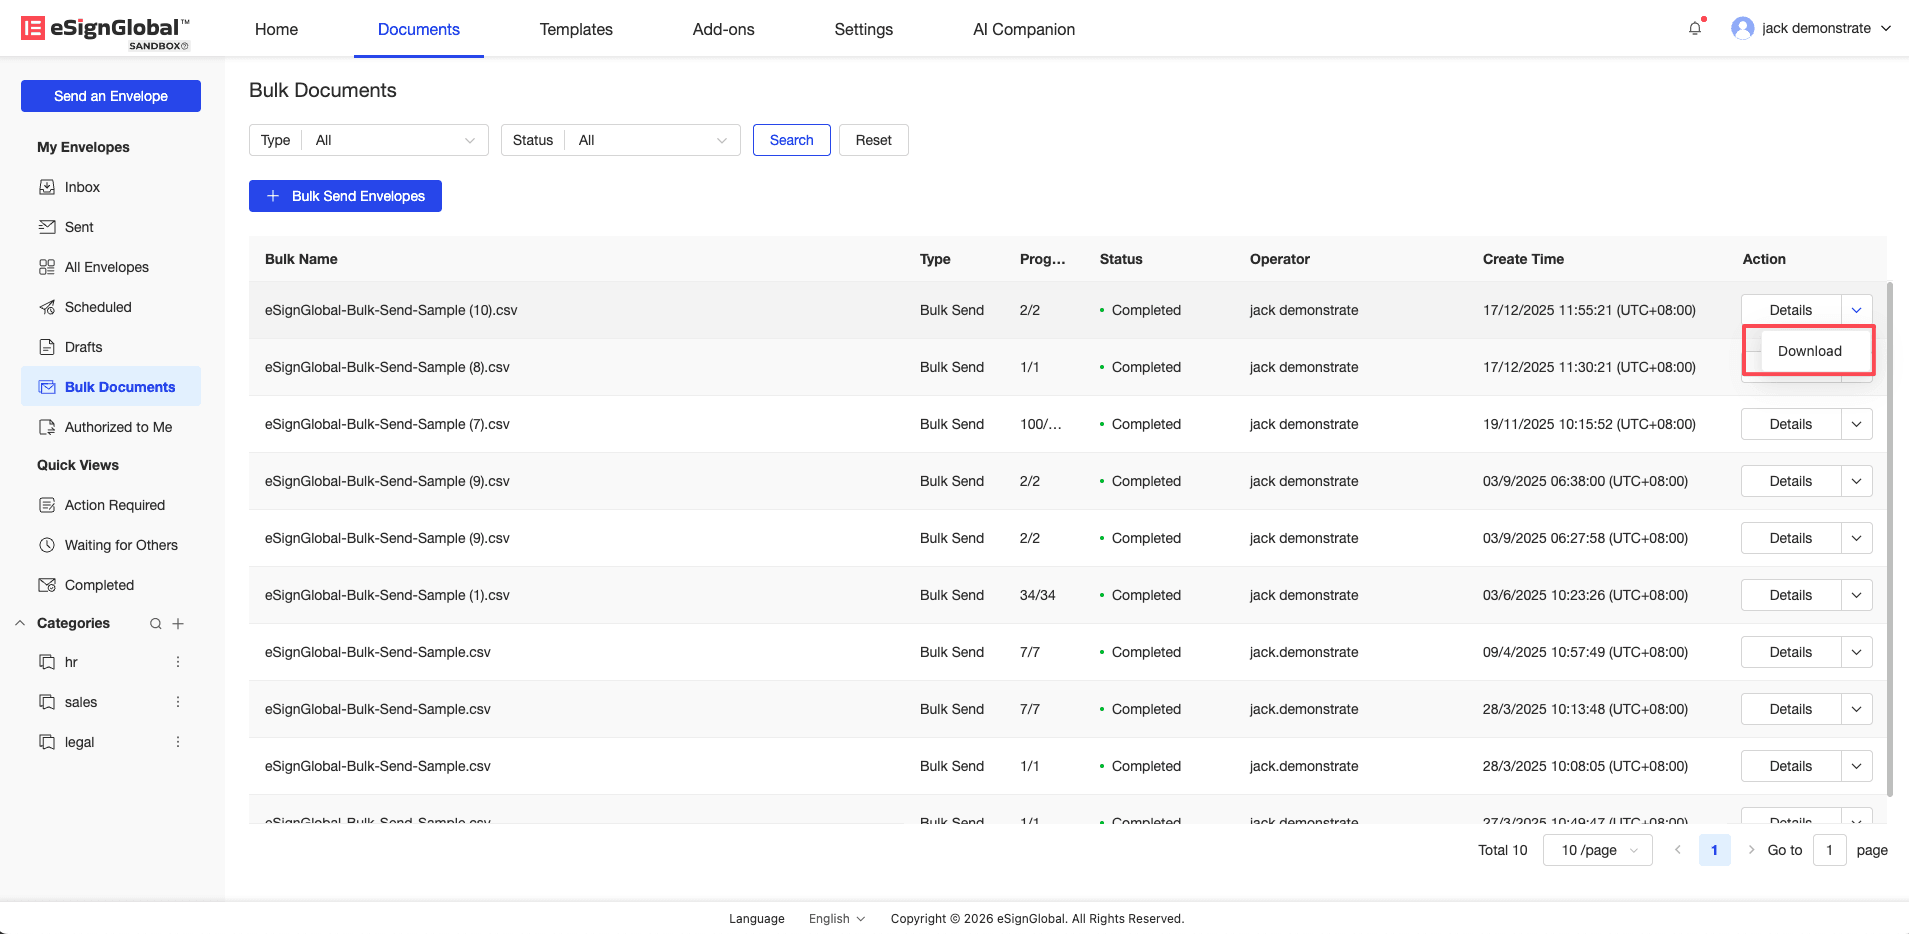Click the Scheduled envelopes icon
This screenshot has height=934, width=1909.
pos(47,307)
